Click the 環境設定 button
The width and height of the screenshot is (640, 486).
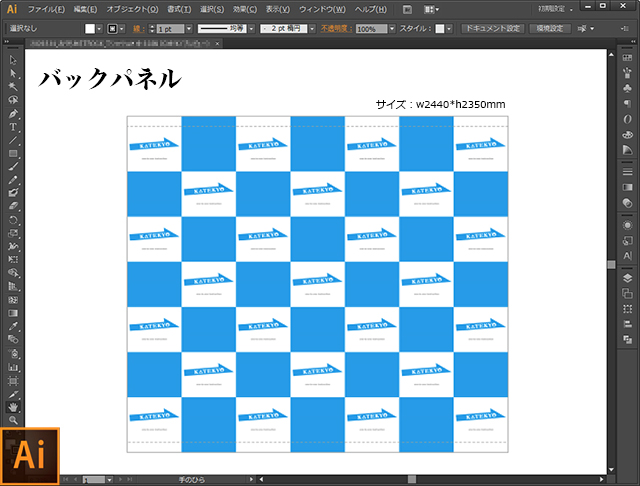click(x=550, y=29)
